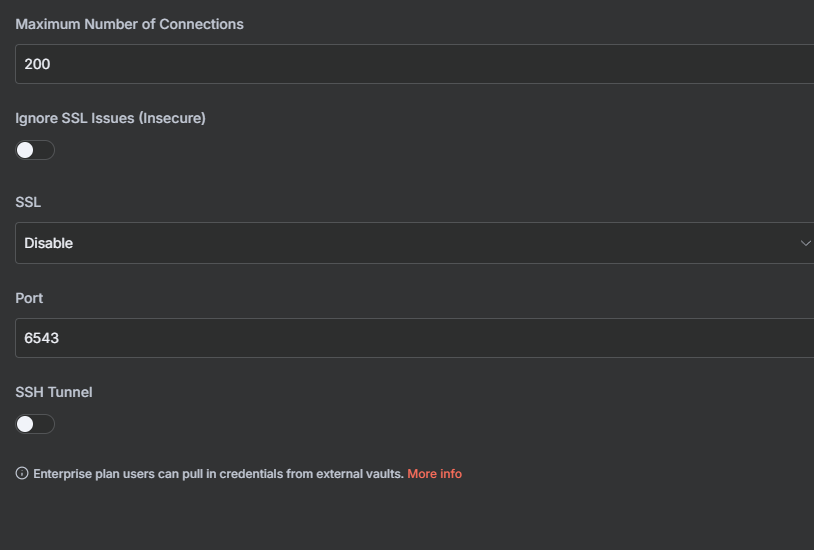Click the info circle icon beside Enterprise note

click(22, 474)
